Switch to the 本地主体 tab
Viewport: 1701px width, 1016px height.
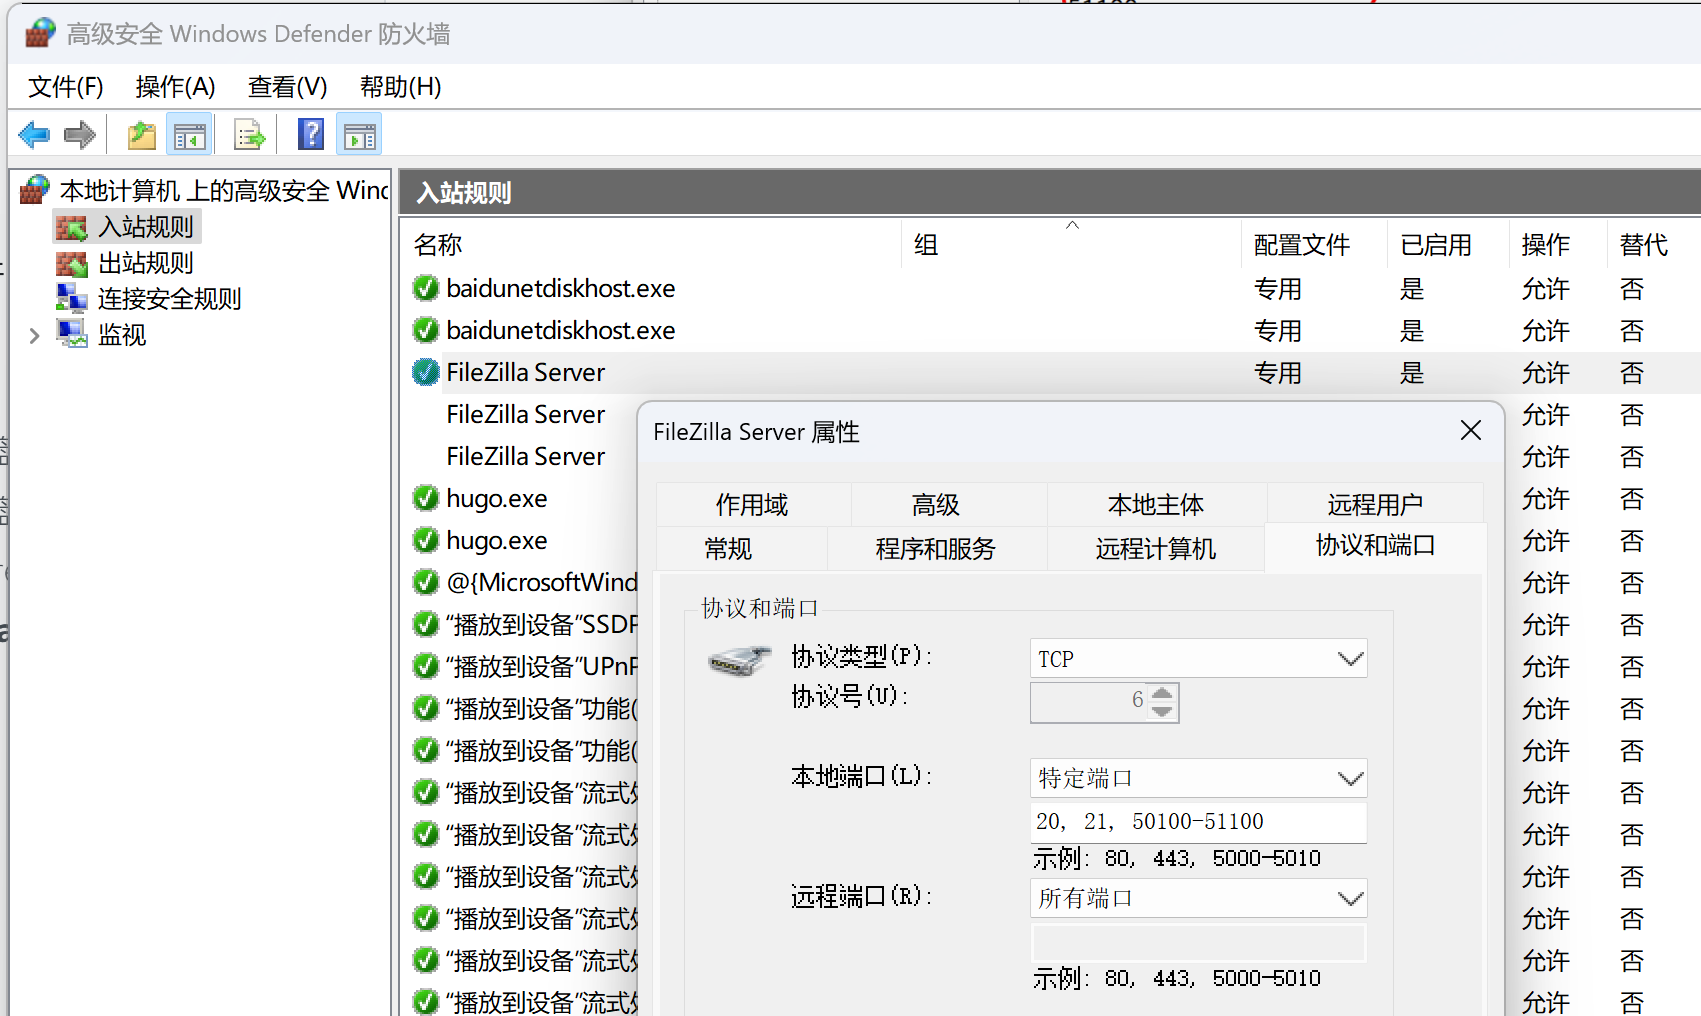[1157, 505]
